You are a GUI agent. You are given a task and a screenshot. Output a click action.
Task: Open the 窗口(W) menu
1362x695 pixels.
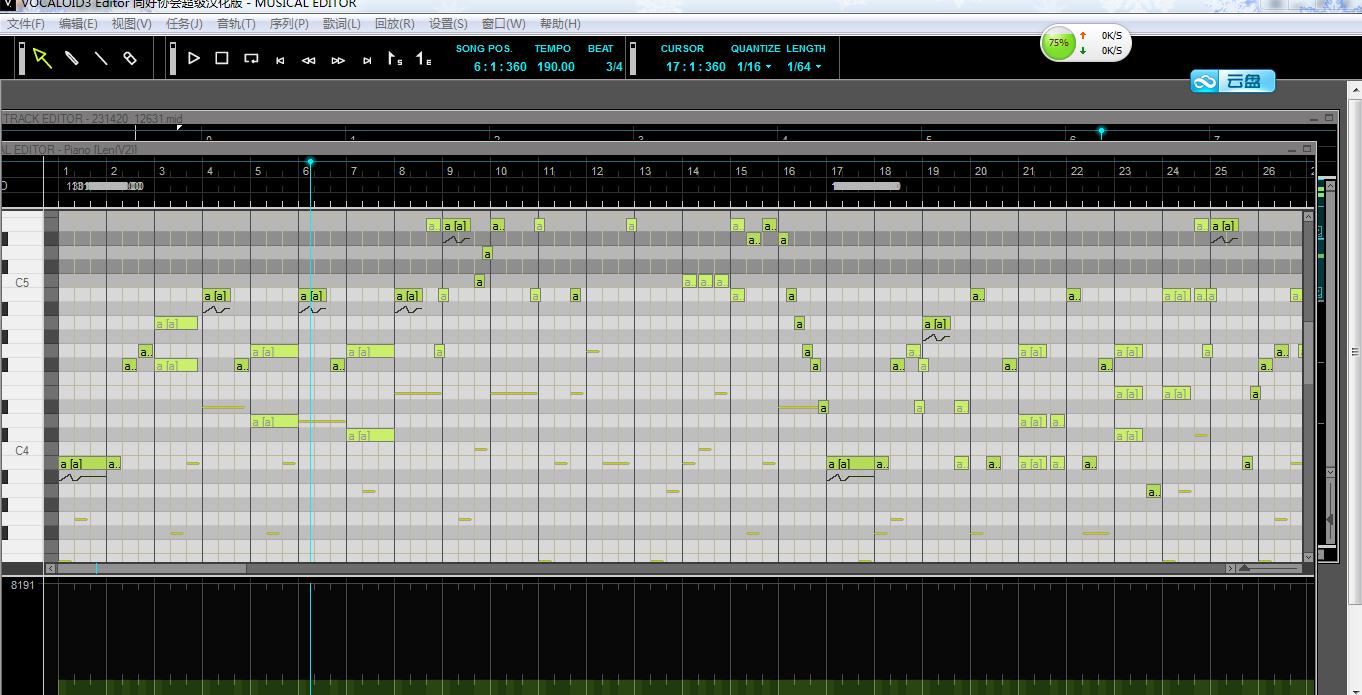(x=503, y=23)
